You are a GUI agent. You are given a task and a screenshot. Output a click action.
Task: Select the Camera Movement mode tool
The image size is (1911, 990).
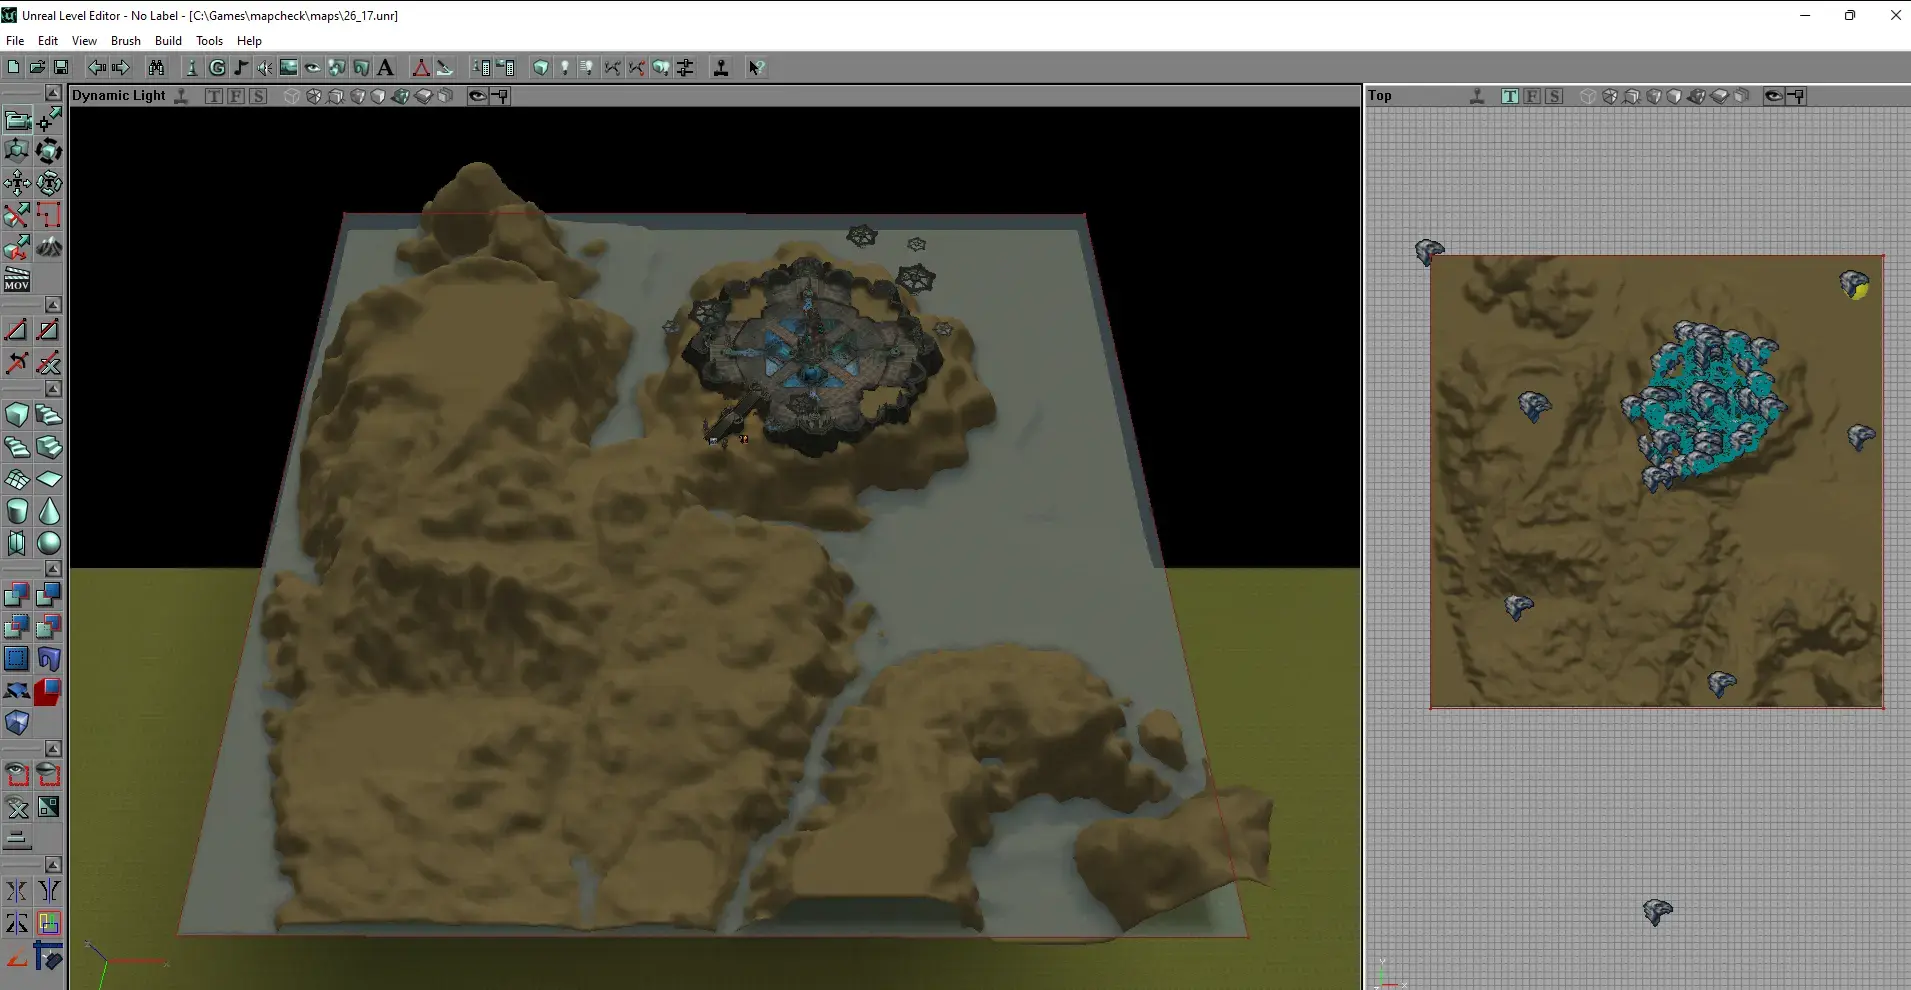17,121
